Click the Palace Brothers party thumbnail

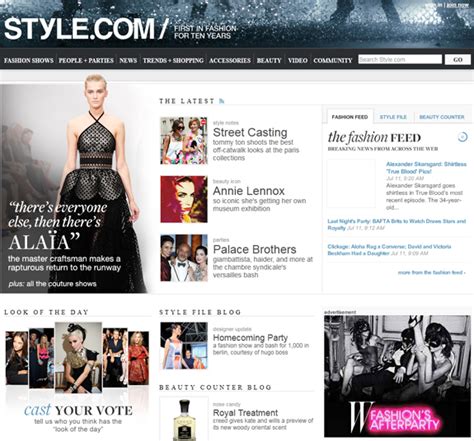point(184,258)
